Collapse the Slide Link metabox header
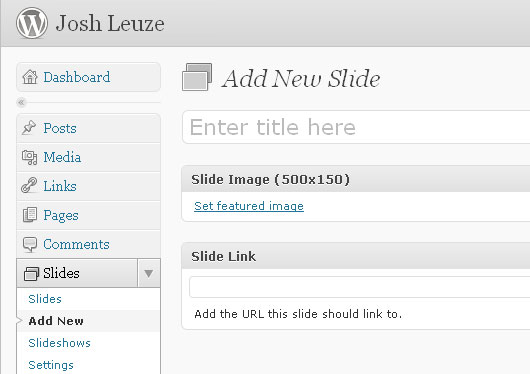This screenshot has width=530, height=374. pos(356,256)
